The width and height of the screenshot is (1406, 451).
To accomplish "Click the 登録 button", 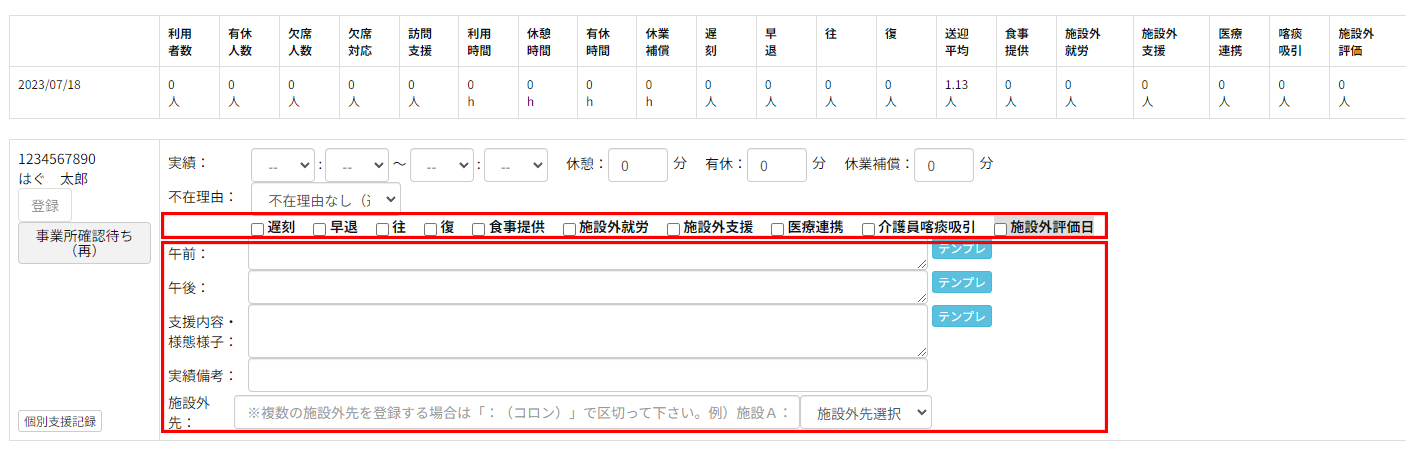I will [x=45, y=206].
